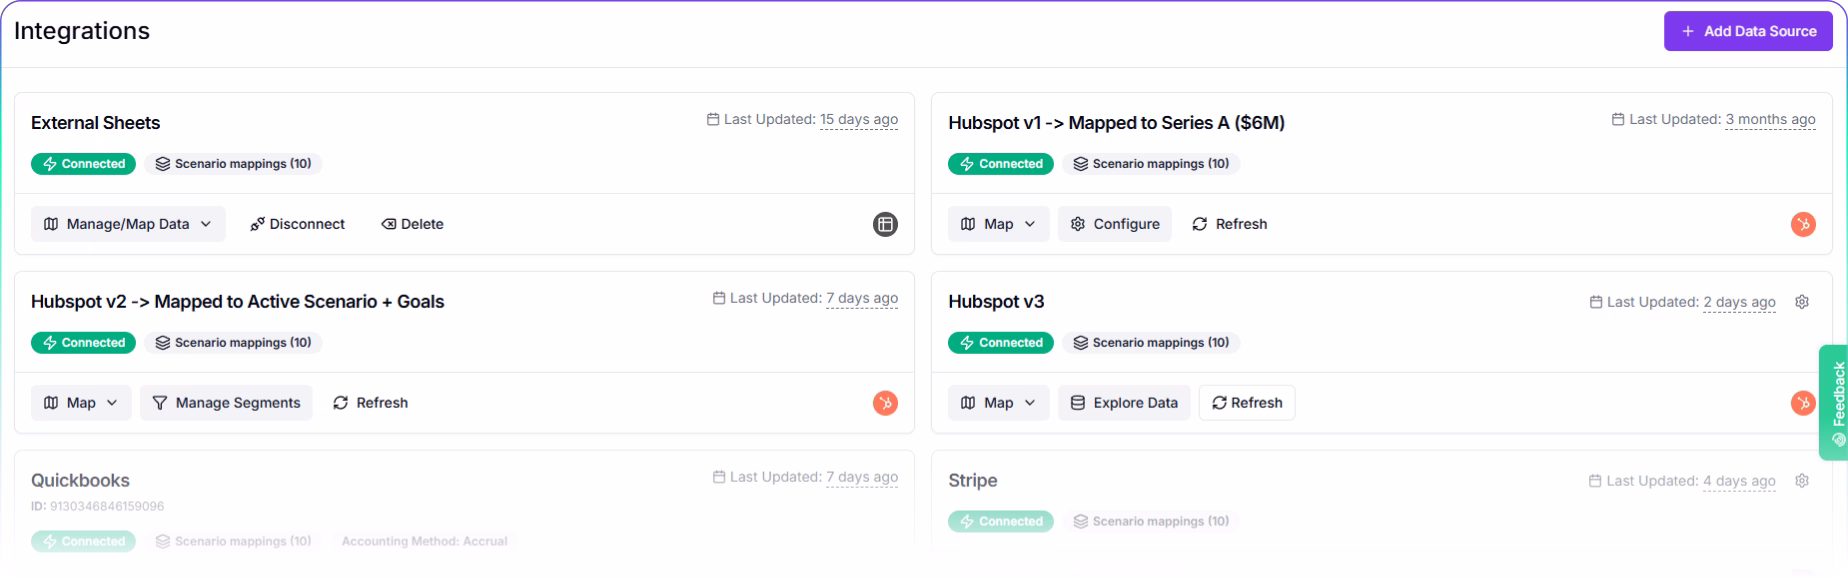Refresh the Hubspot v2 integration
The image size is (1848, 578).
pyautogui.click(x=370, y=403)
